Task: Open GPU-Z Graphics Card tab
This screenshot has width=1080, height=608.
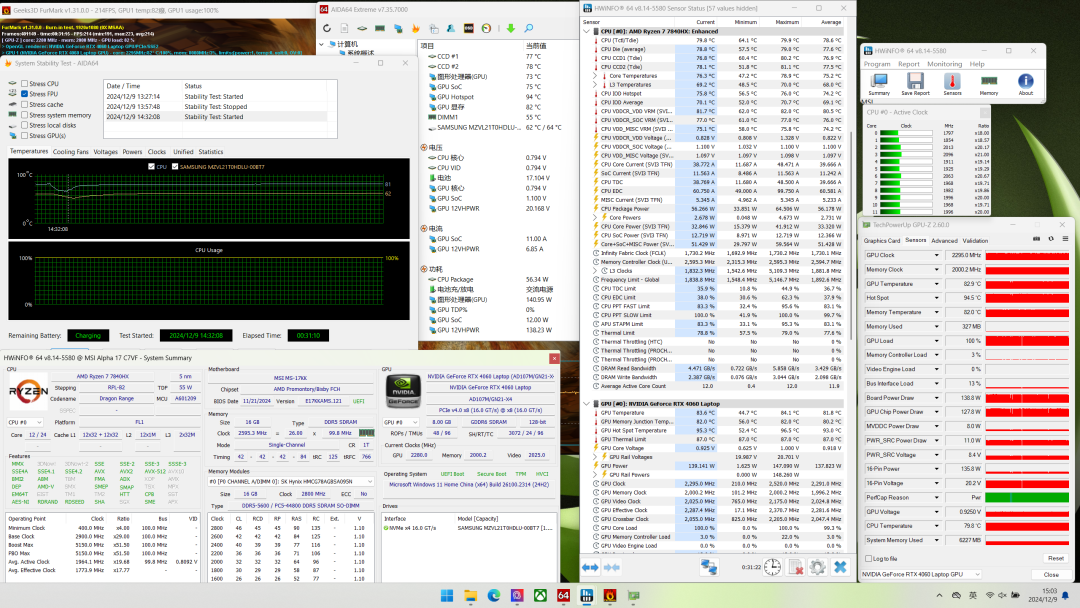Action: pyautogui.click(x=882, y=241)
